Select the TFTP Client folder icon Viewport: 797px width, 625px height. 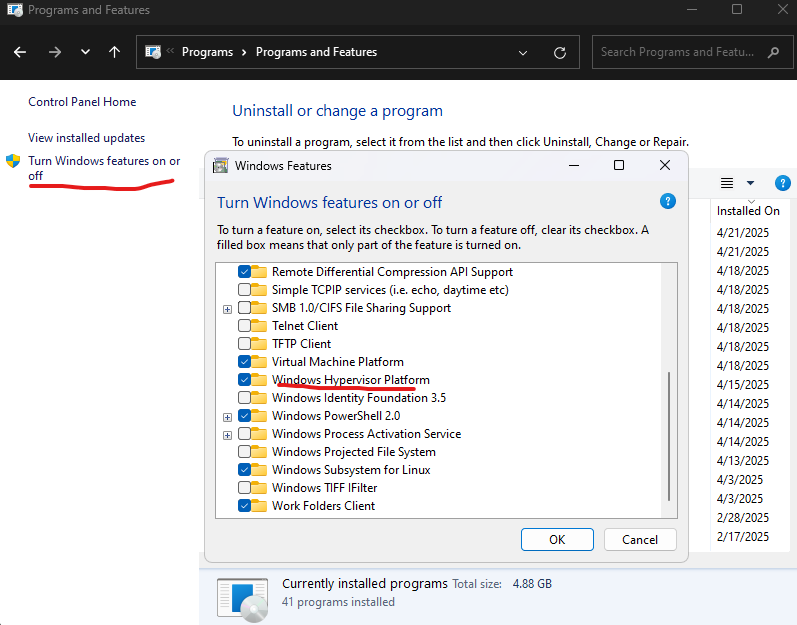259,343
